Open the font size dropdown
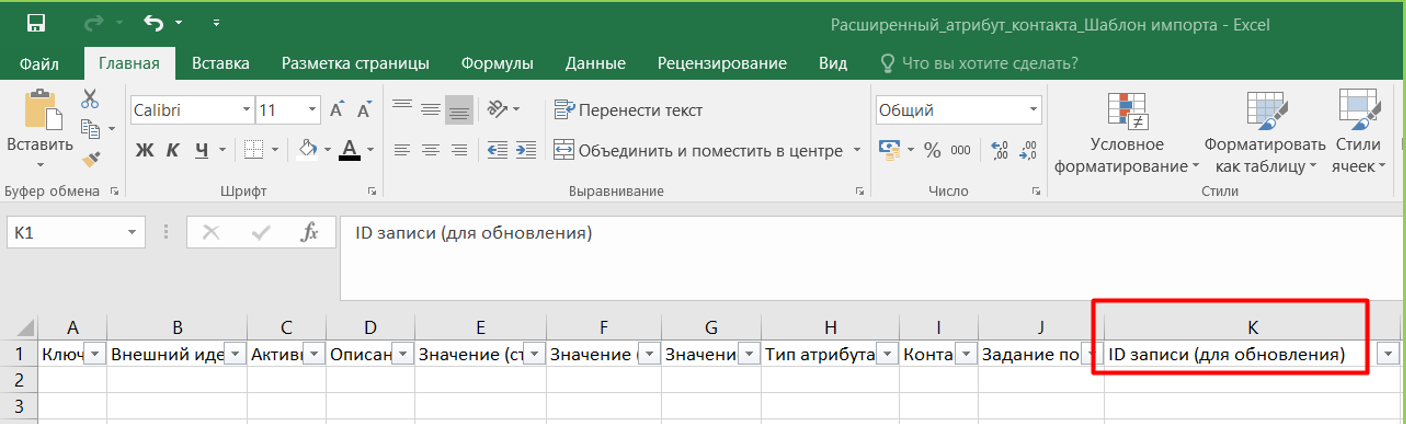Image resolution: width=1406 pixels, height=424 pixels. tap(311, 110)
